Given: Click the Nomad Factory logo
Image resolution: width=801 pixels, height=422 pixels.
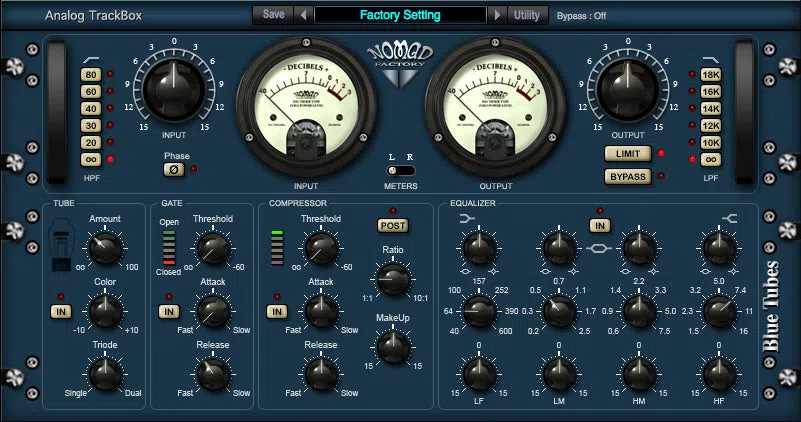Looking at the screenshot, I should [400, 64].
